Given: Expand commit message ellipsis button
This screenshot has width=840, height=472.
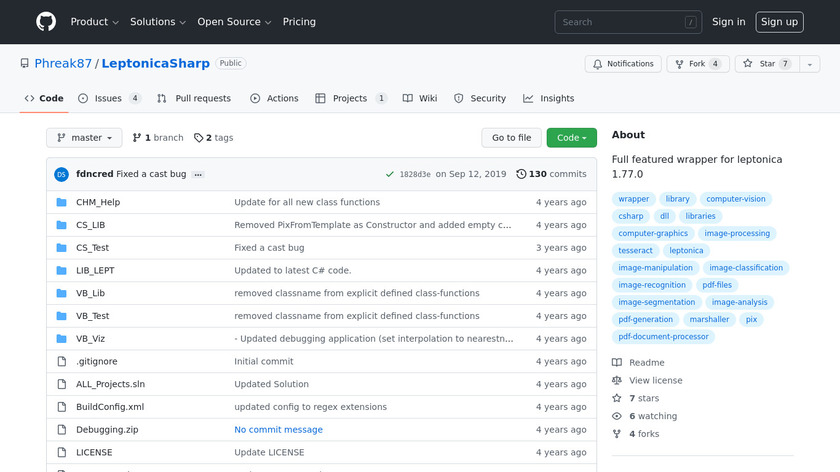Looking at the screenshot, I should 198,175.
